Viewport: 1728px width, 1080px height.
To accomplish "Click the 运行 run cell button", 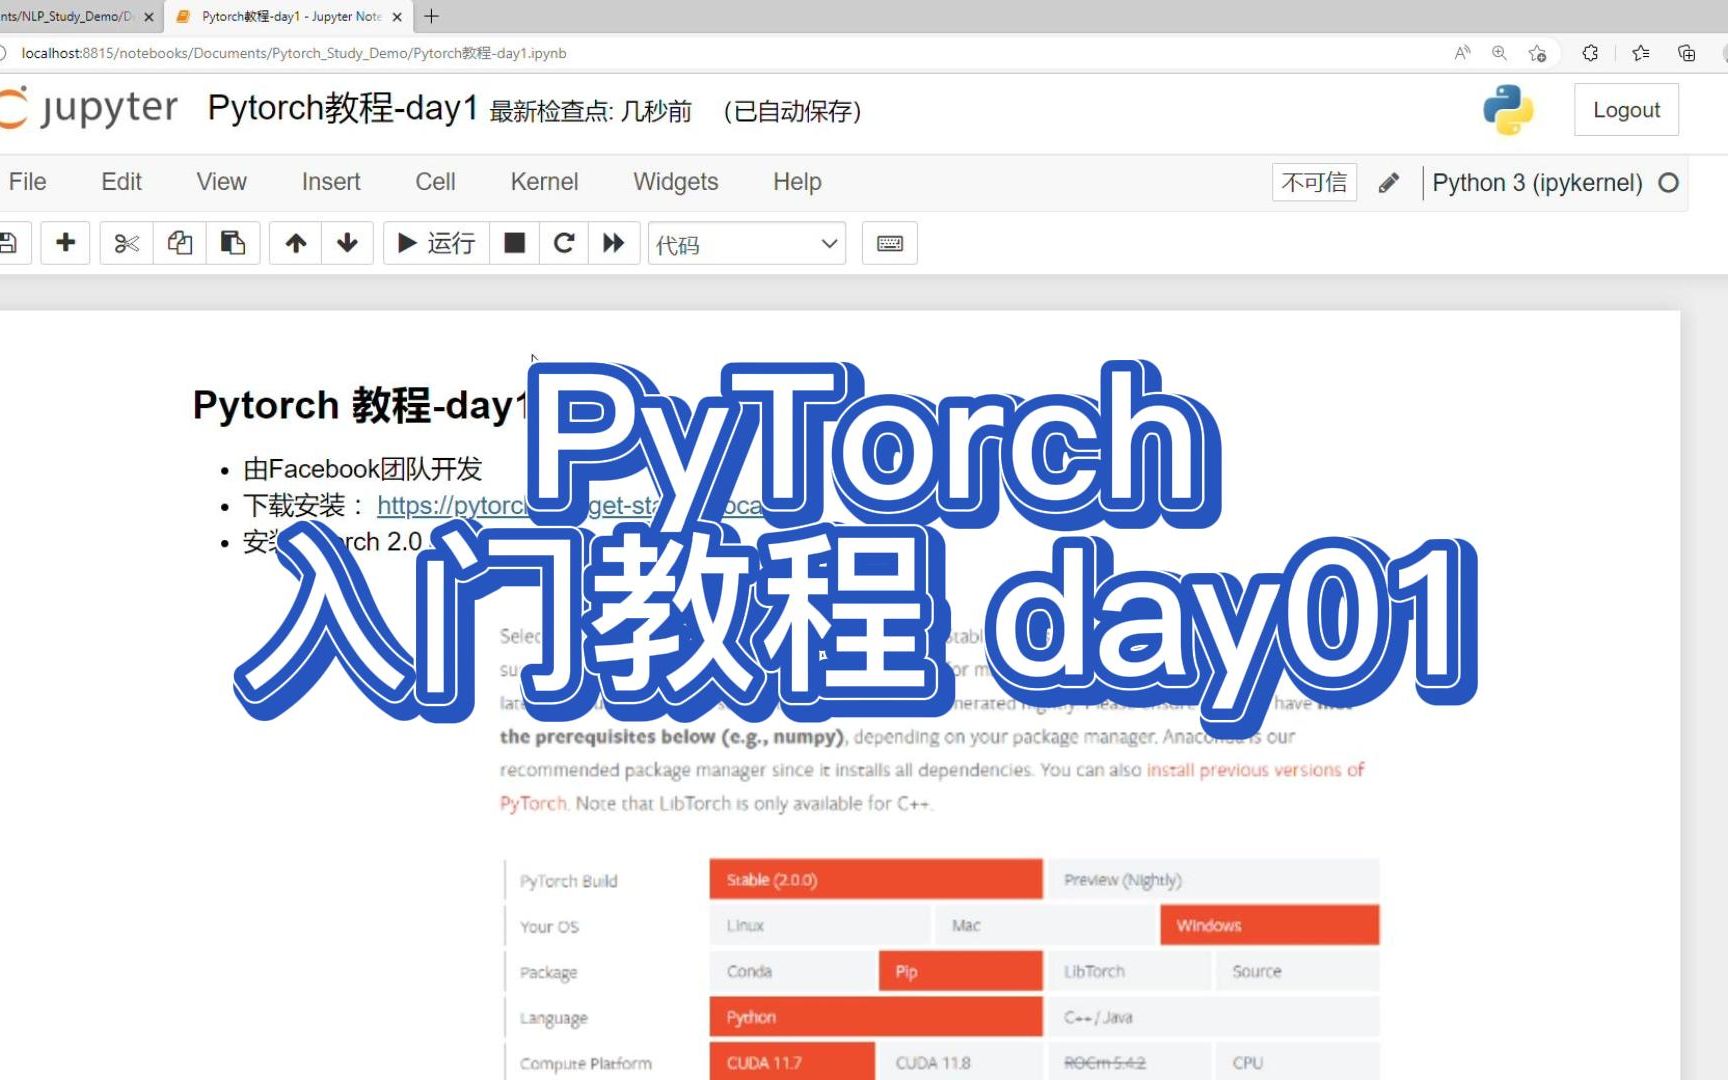I will click(437, 243).
